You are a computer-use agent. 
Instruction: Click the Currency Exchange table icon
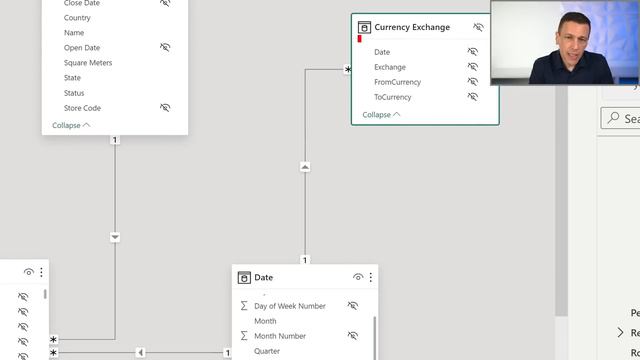[364, 27]
